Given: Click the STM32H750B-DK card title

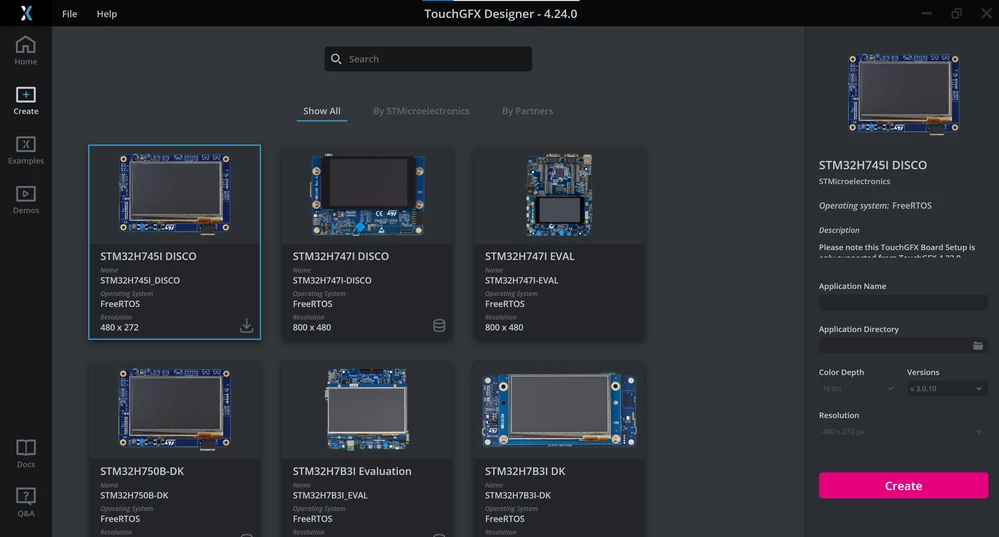Looking at the screenshot, I should [x=142, y=471].
